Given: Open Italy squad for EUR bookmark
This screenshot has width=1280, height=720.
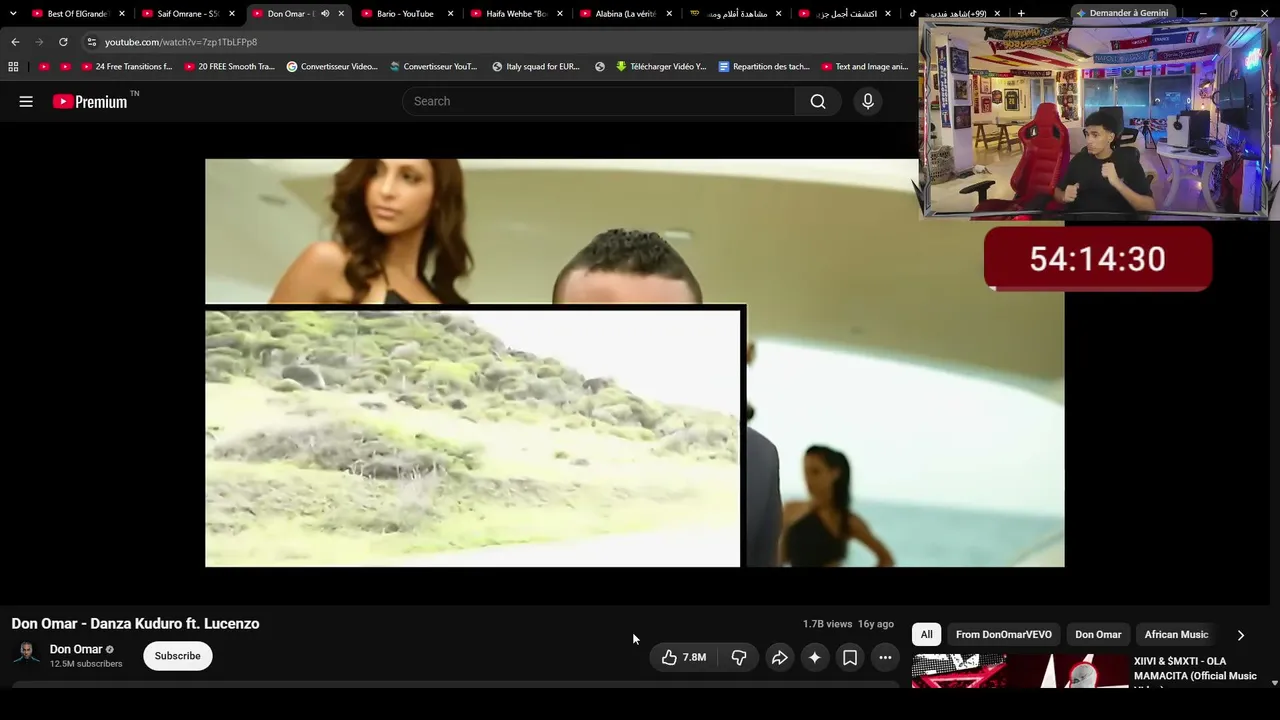Looking at the screenshot, I should [536, 67].
